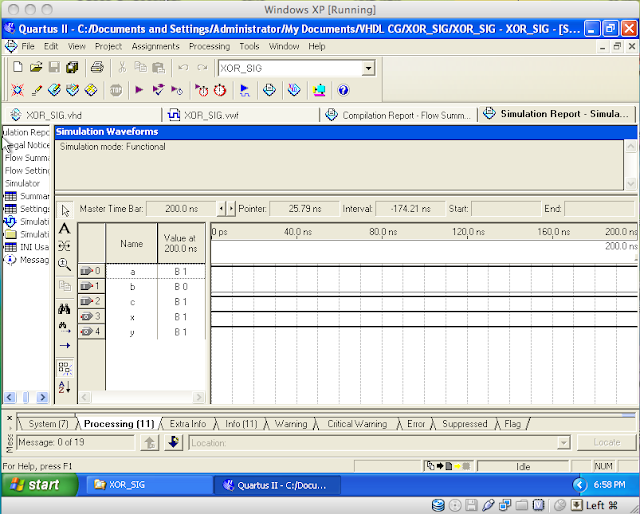Screen dimensions: 640x514
Task: Open Simulator Settings item in report tree
Action: 28,209
